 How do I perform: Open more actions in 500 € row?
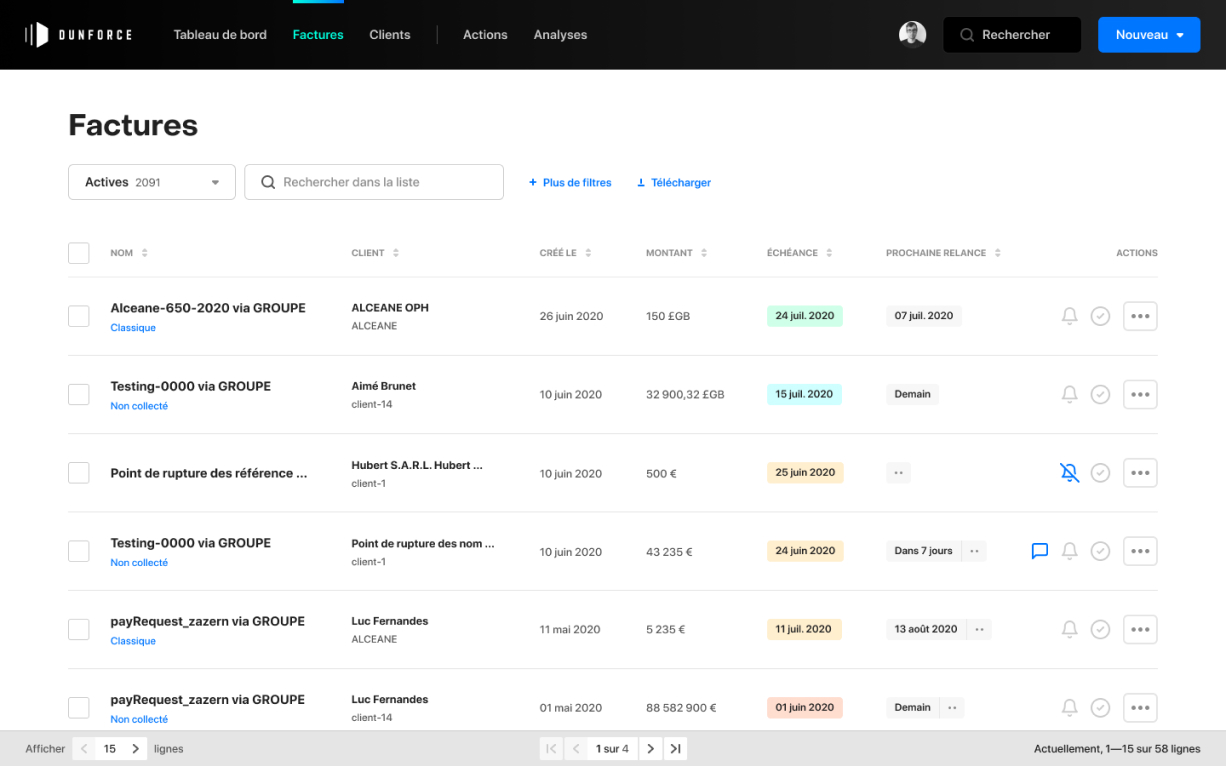point(1140,473)
